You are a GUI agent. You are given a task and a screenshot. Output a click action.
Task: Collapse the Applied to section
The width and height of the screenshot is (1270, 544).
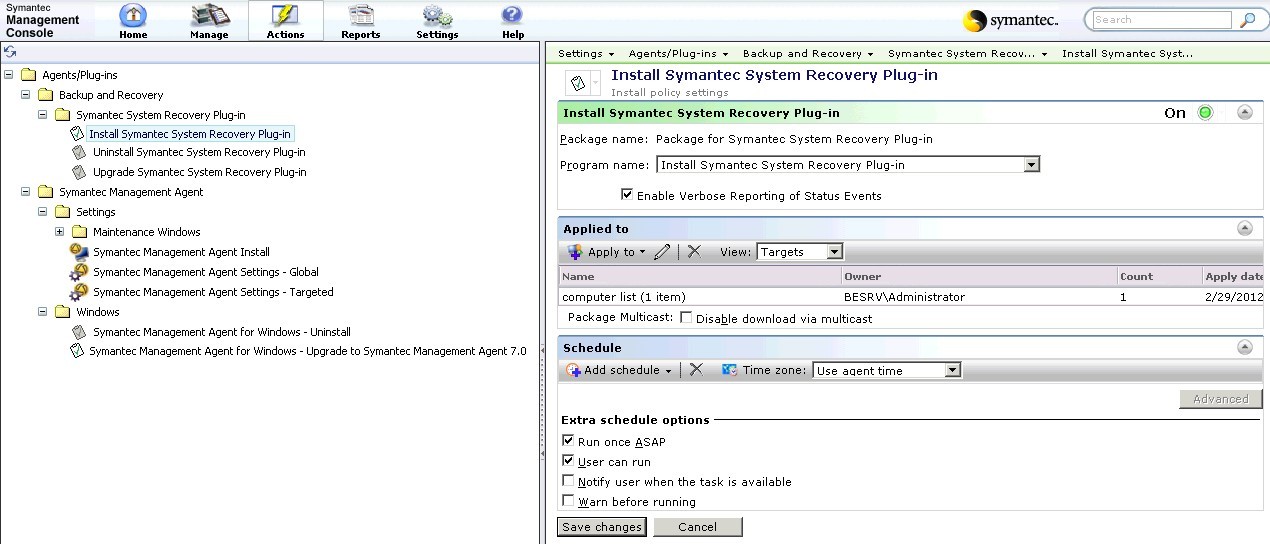coord(1245,229)
